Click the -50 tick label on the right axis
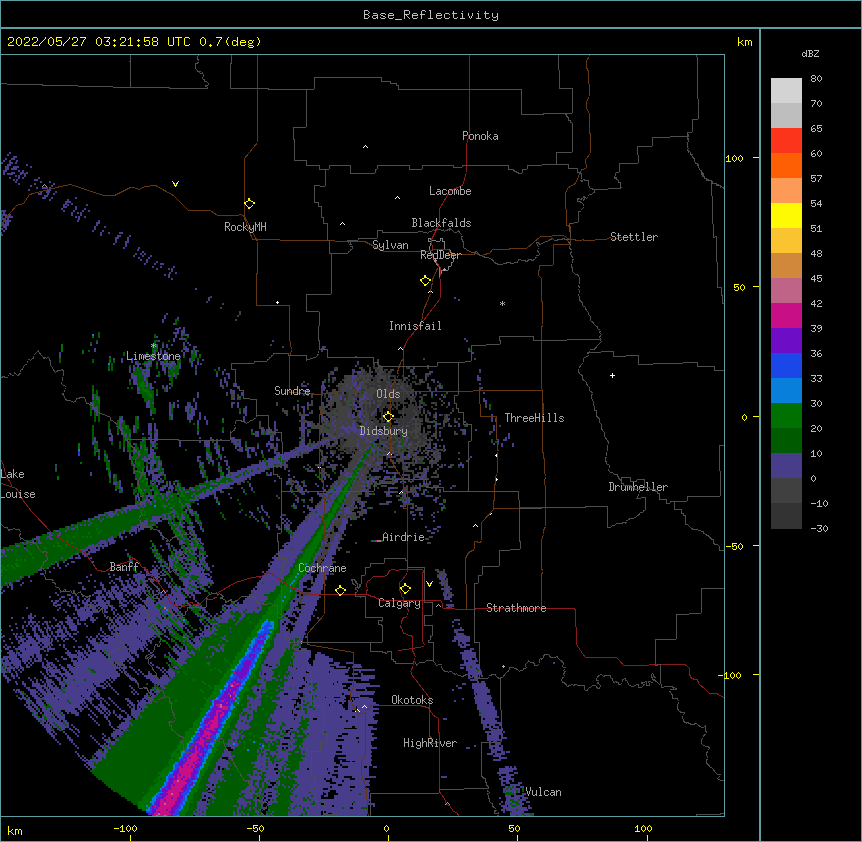 734,546
